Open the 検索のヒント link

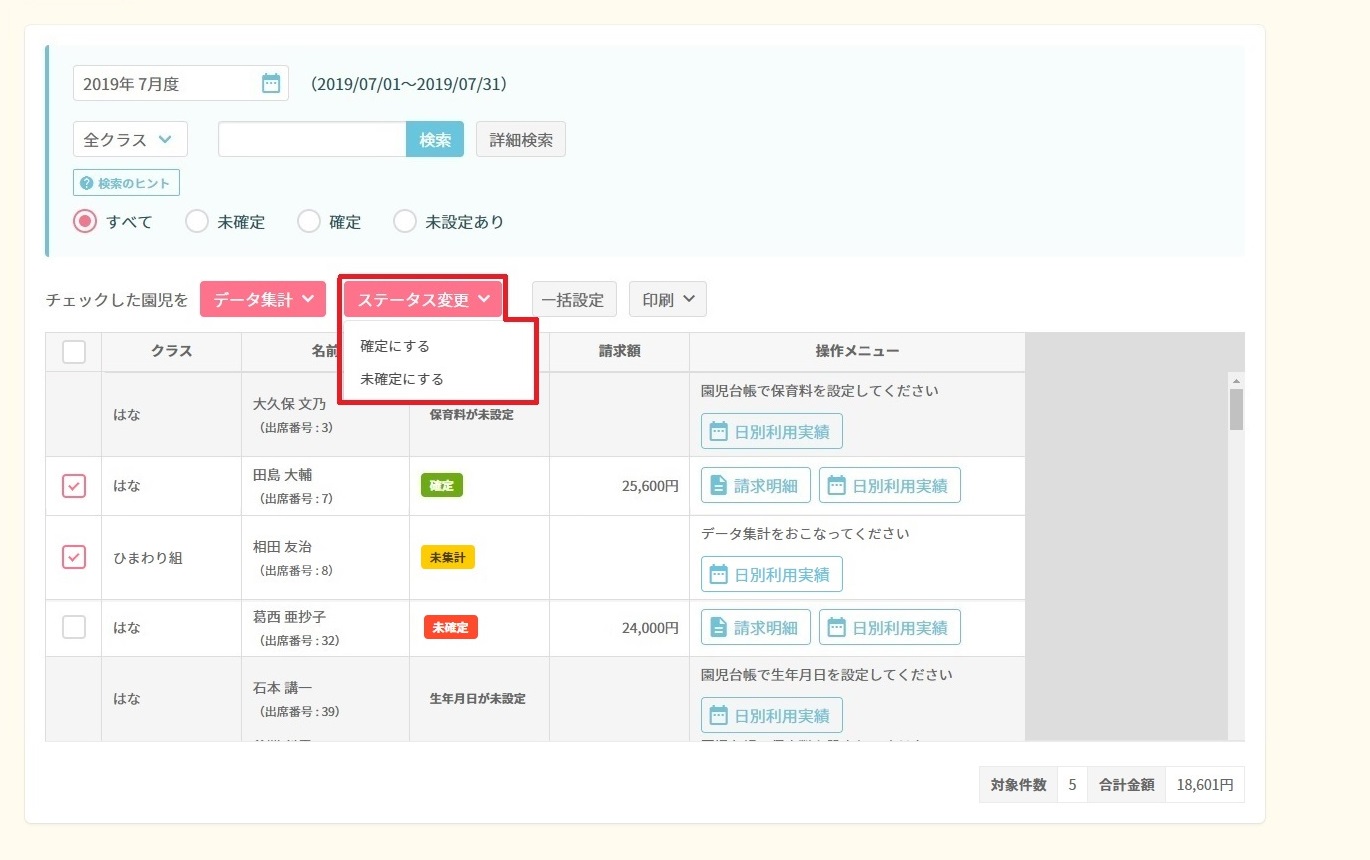point(126,183)
